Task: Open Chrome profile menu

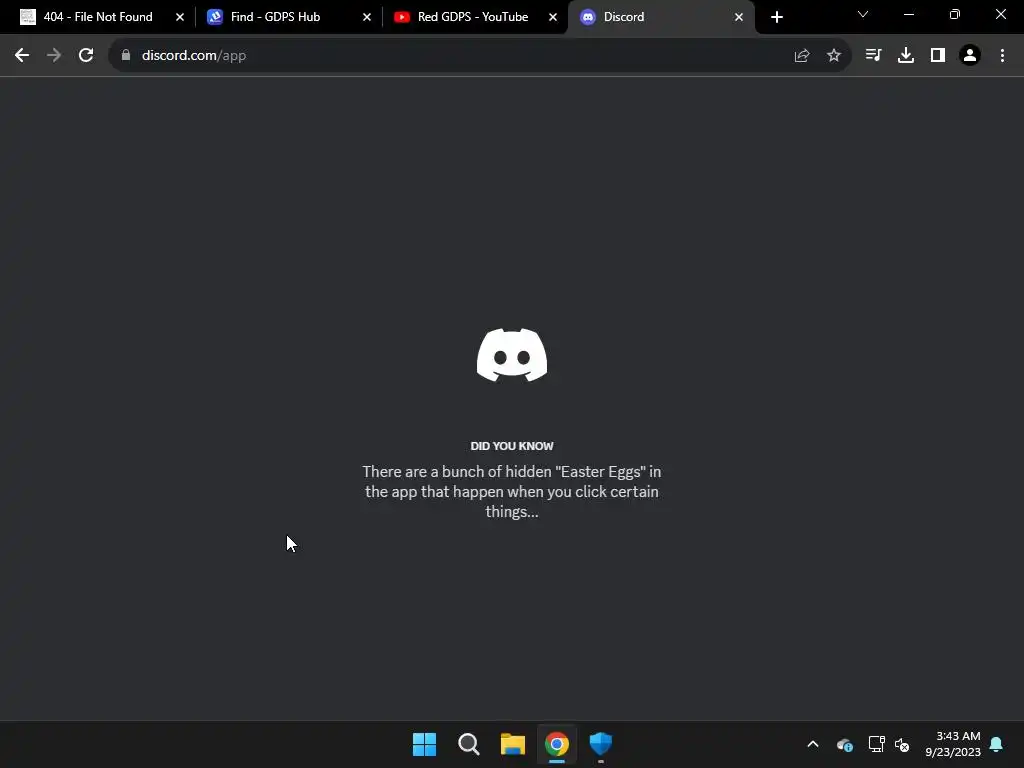Action: coord(970,56)
